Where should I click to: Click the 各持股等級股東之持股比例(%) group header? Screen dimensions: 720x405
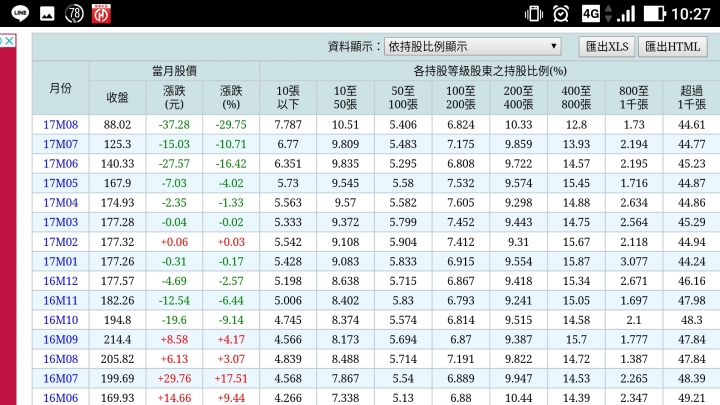click(x=490, y=71)
